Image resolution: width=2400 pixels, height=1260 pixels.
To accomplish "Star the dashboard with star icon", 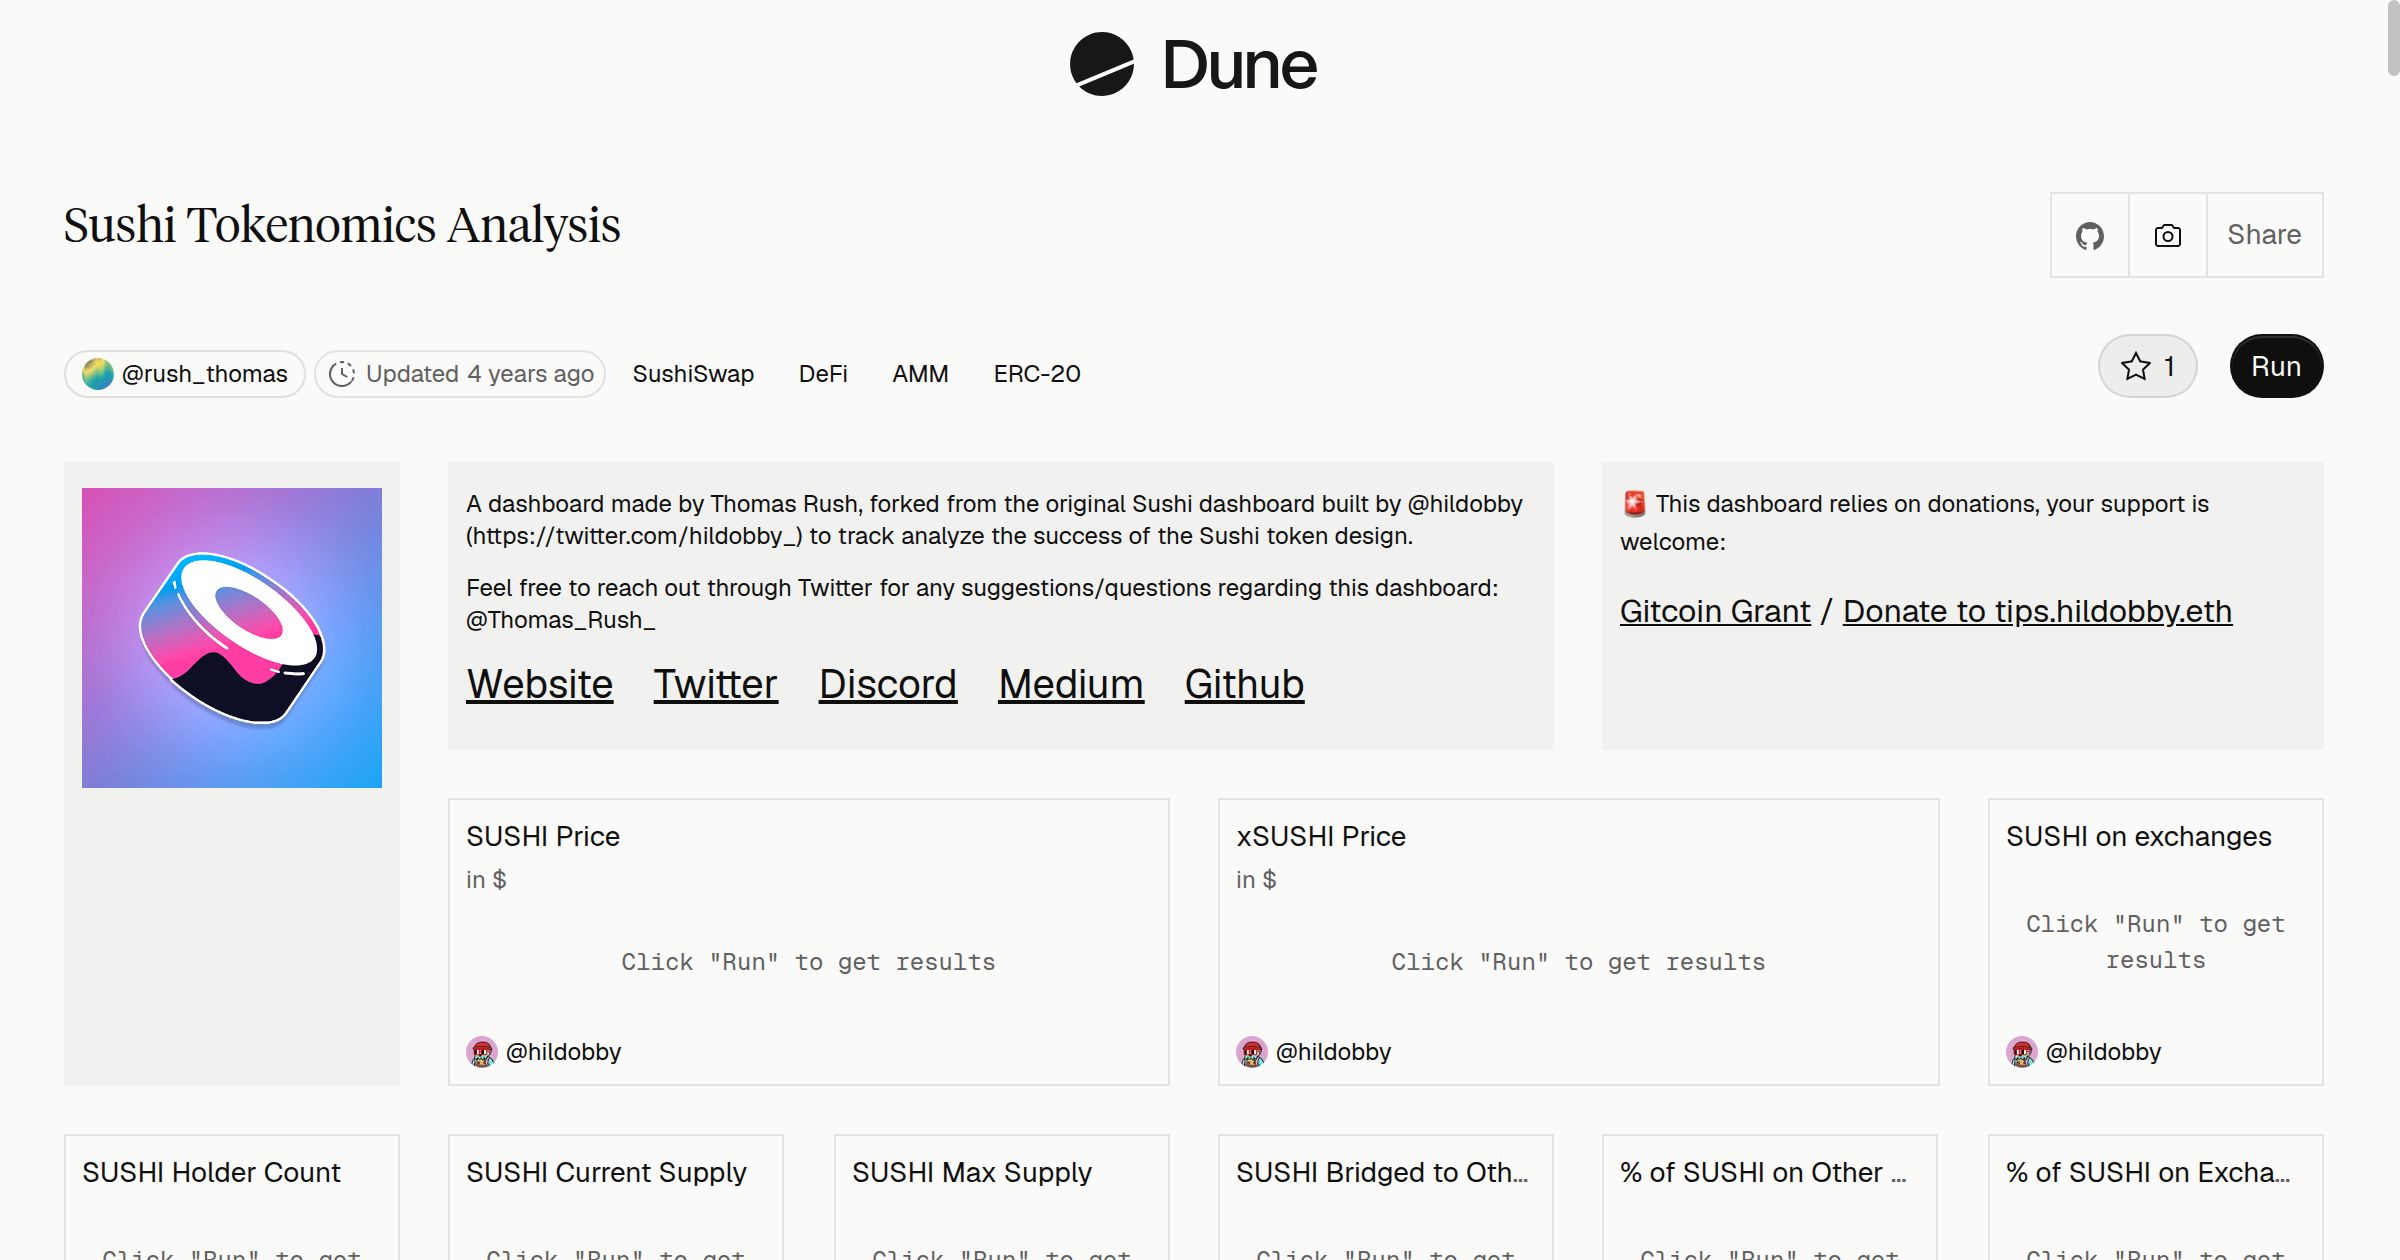I will tap(2147, 366).
